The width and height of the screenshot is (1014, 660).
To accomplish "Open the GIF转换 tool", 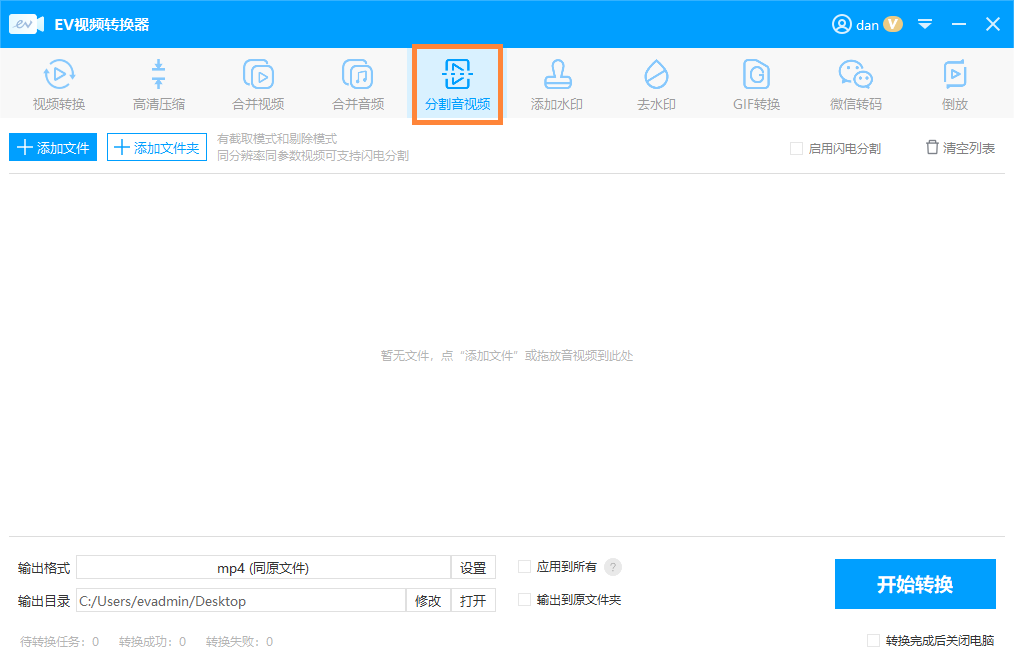I will click(x=755, y=84).
